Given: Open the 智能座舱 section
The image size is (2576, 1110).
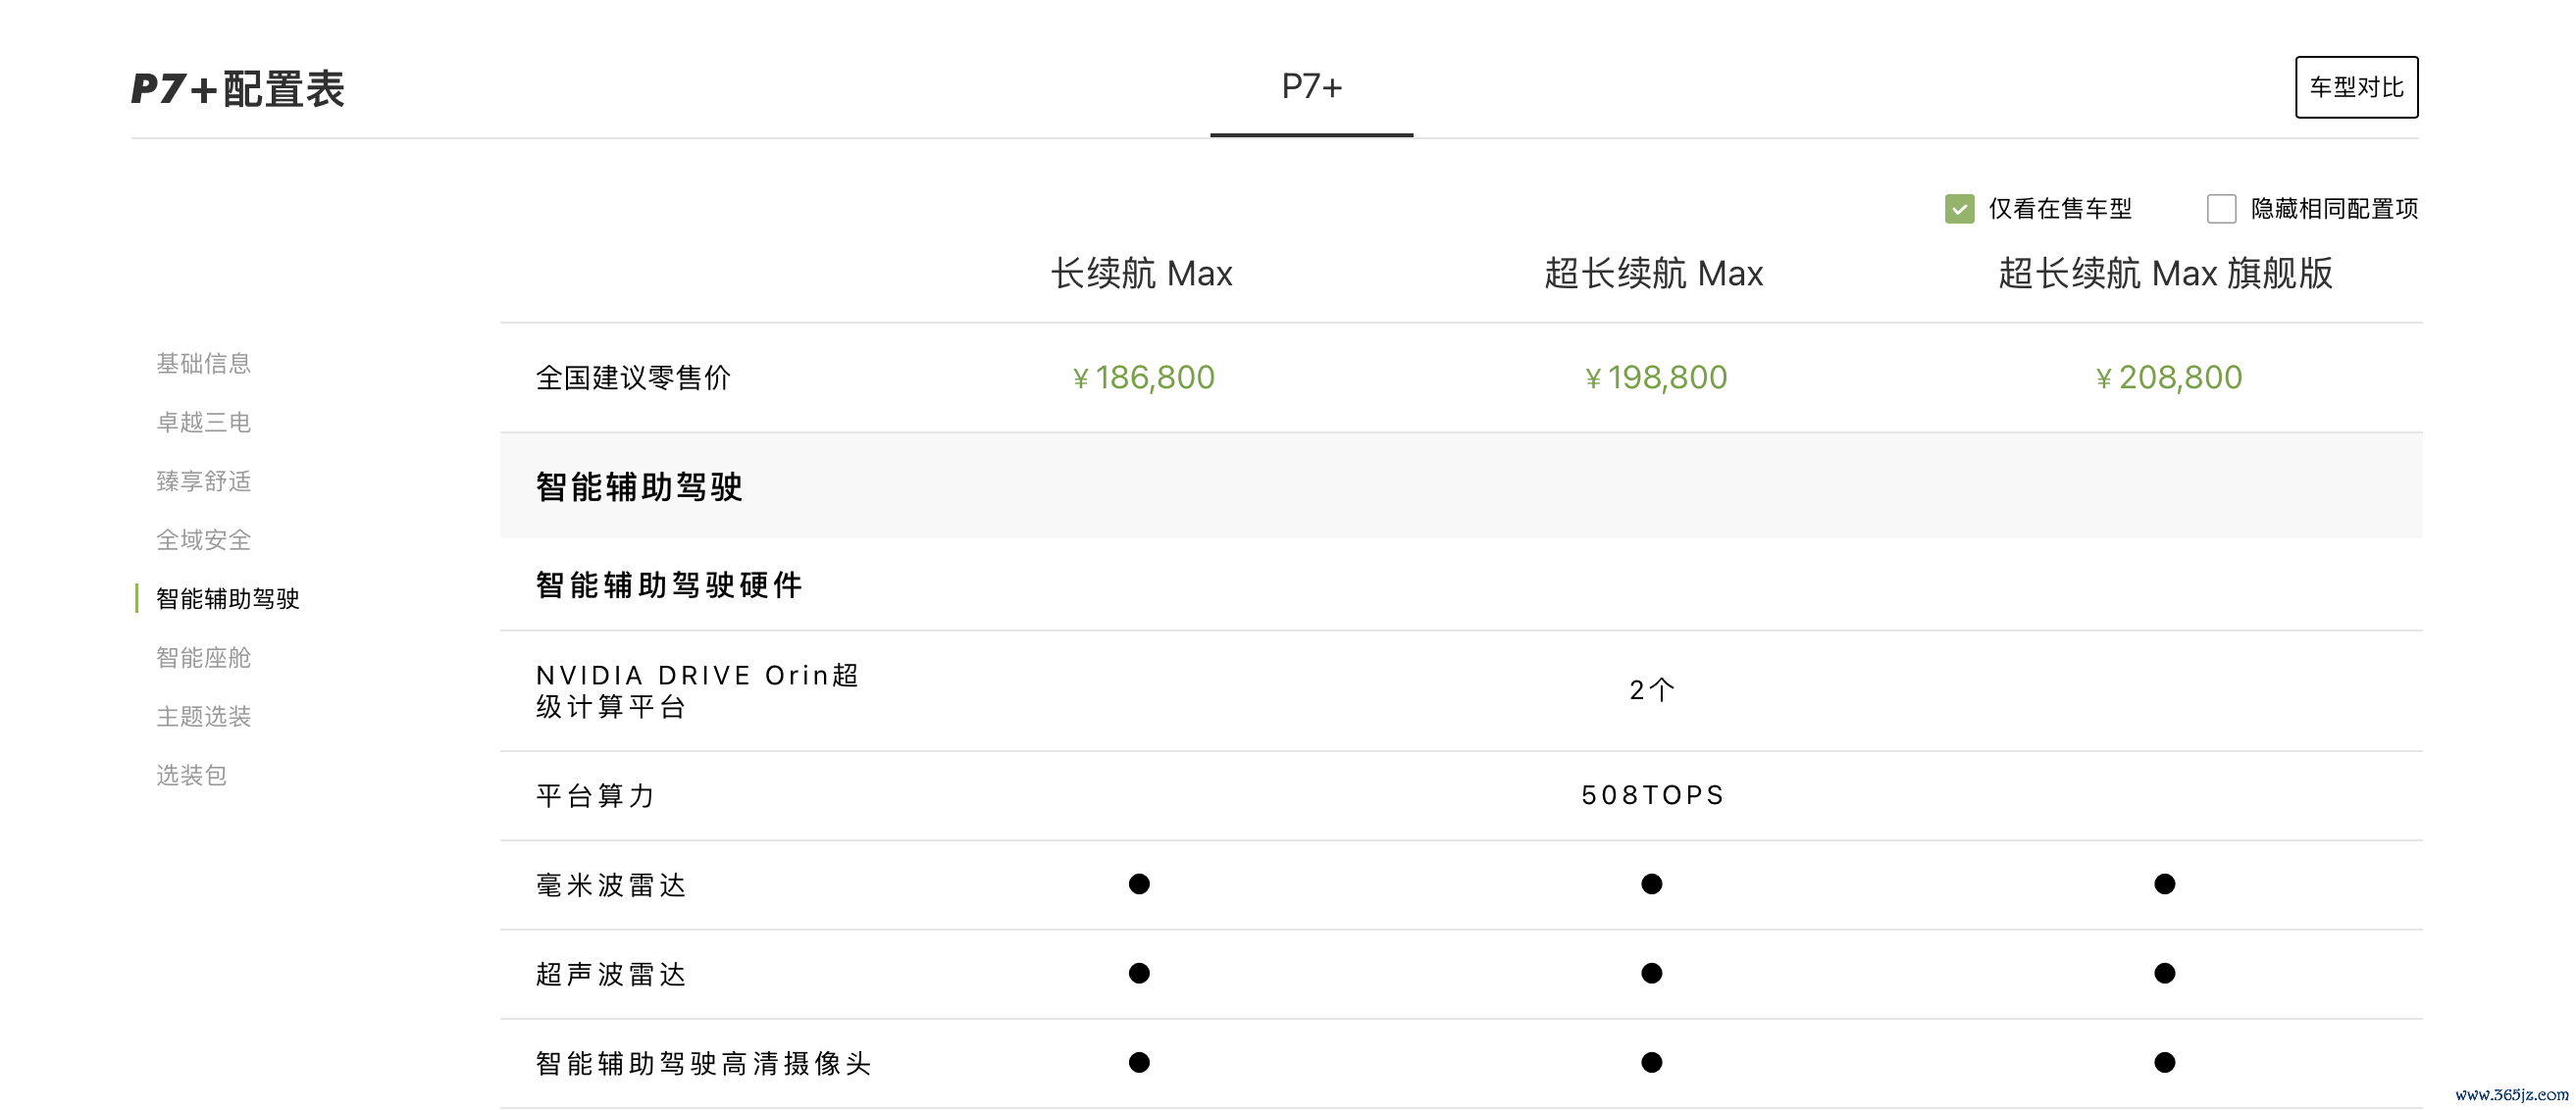Looking at the screenshot, I should 203,658.
